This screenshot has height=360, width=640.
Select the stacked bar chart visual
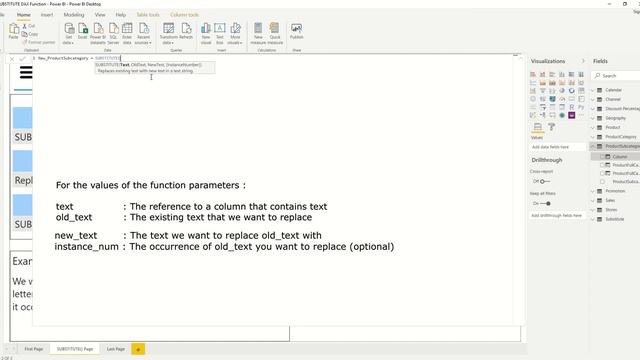click(533, 74)
